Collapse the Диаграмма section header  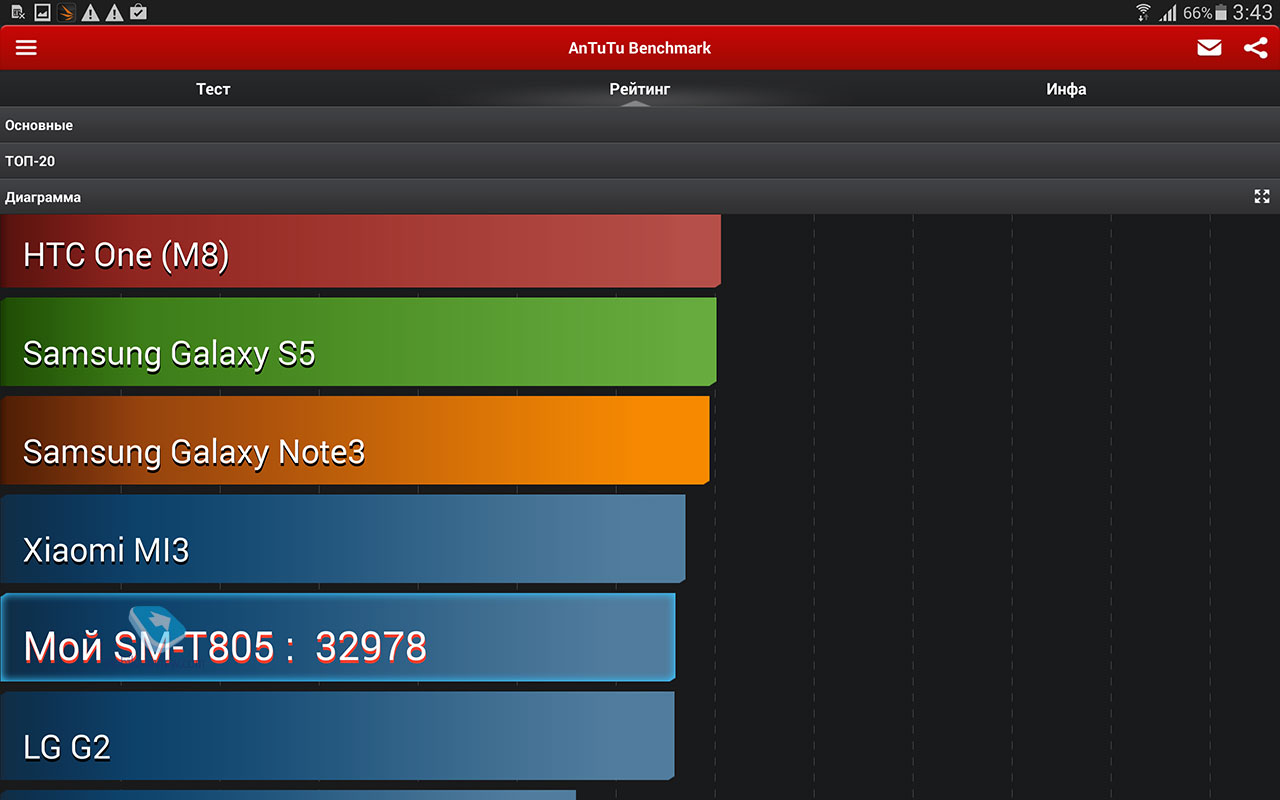(x=640, y=197)
